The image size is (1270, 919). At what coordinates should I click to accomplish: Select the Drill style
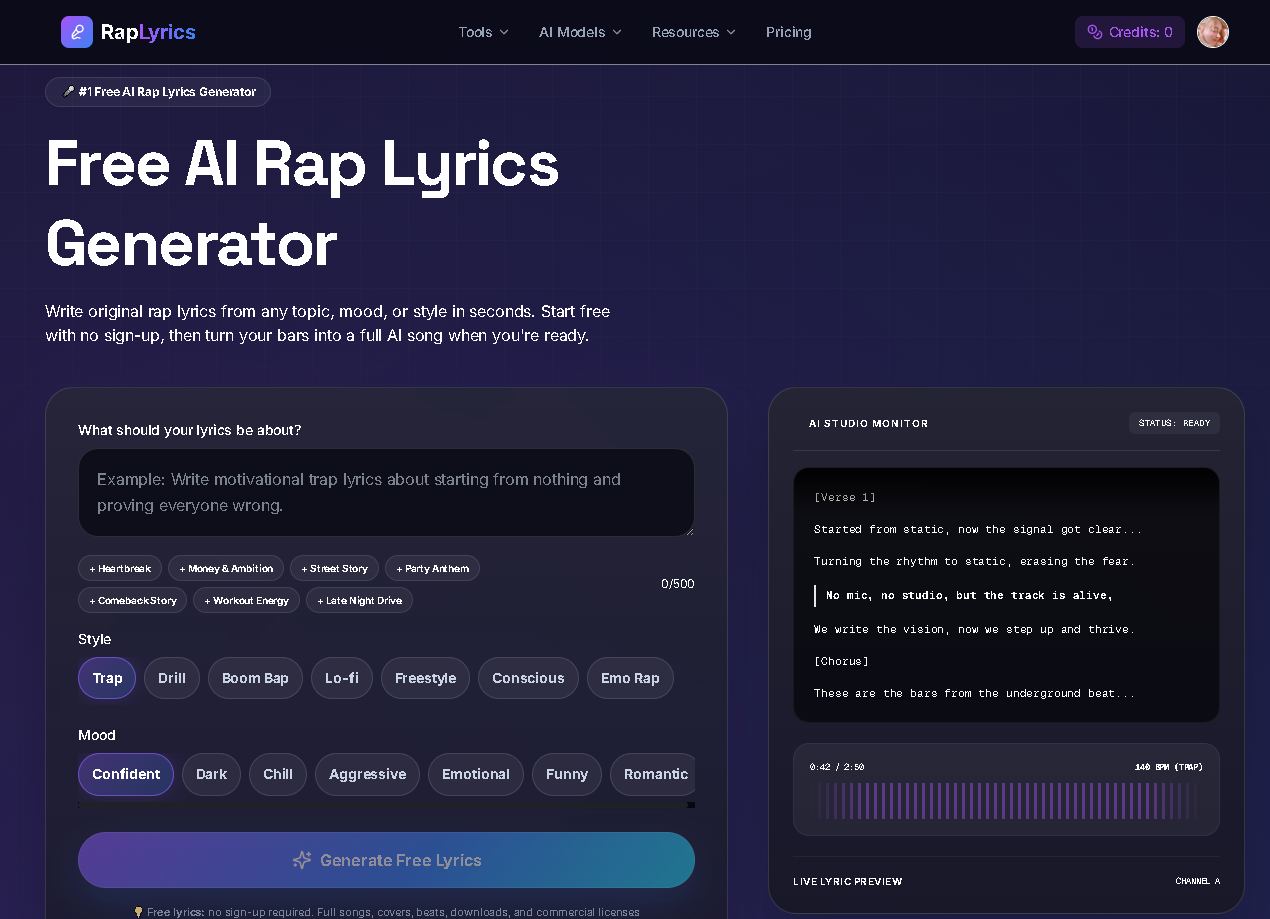coord(172,678)
